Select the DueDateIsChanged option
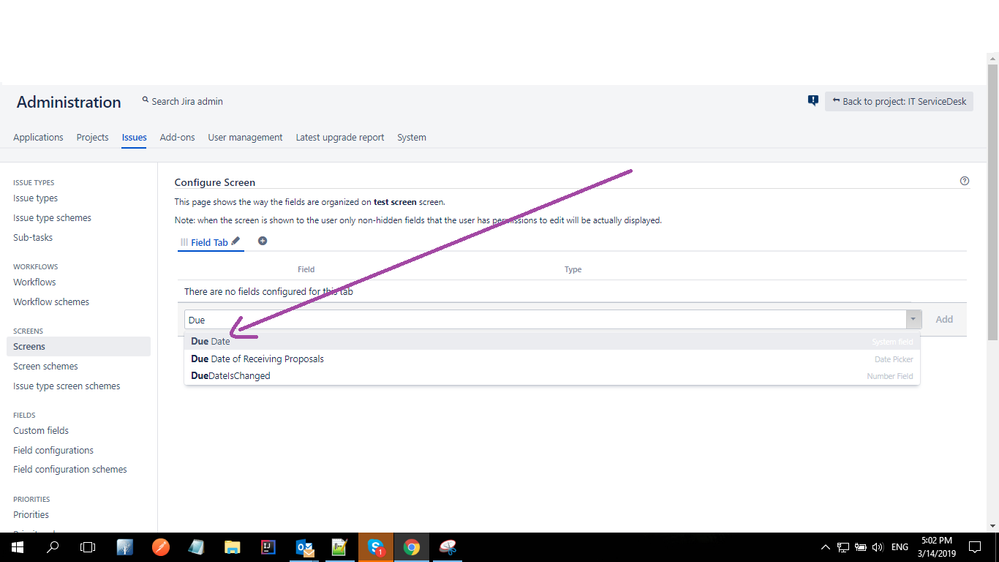The height and width of the screenshot is (562, 999). click(552, 376)
